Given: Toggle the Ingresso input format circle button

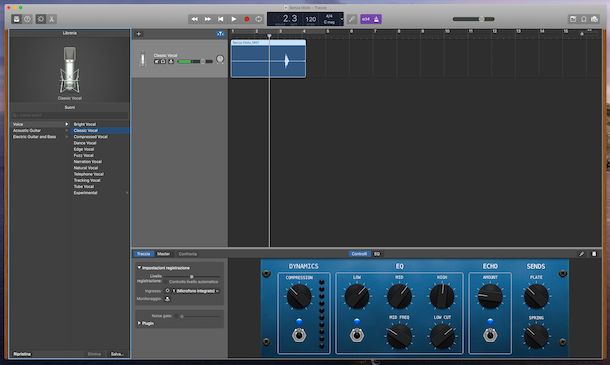Looking at the screenshot, I should 168,291.
